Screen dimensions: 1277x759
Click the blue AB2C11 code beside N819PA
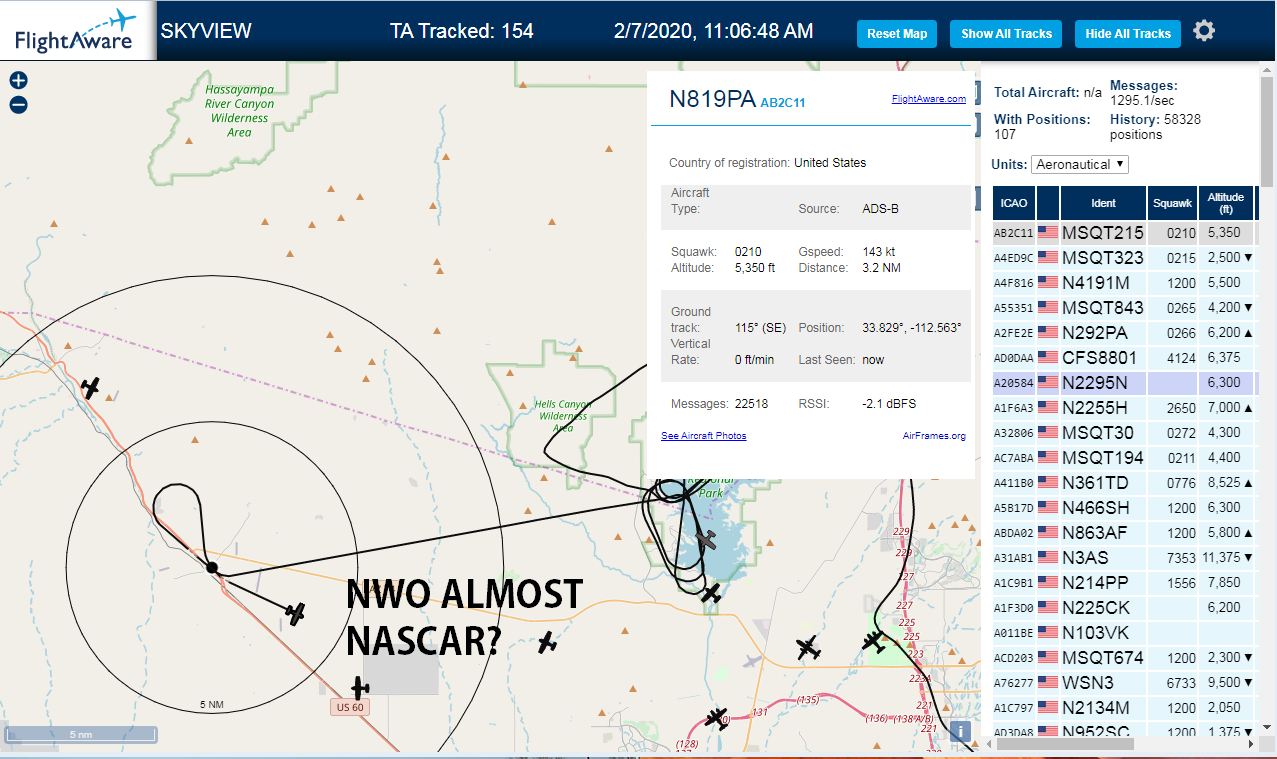[x=783, y=103]
